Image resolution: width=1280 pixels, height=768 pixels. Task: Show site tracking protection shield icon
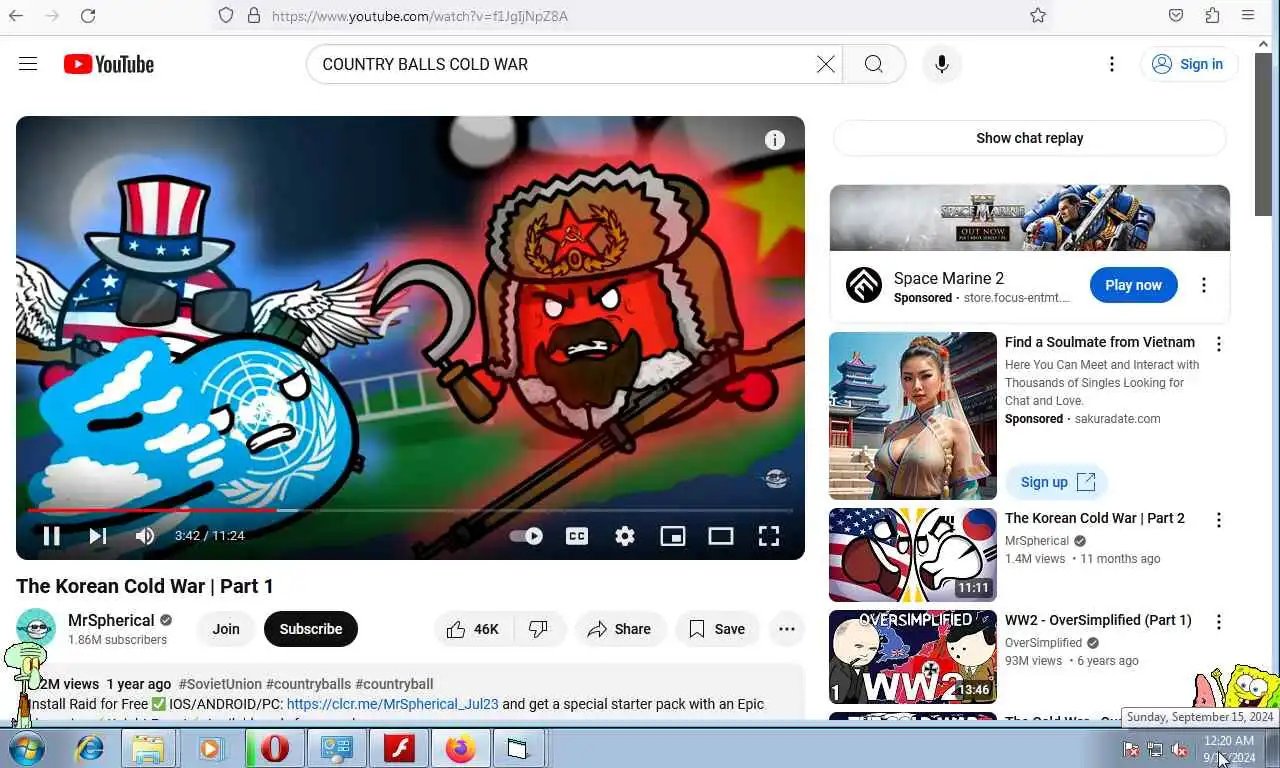(x=226, y=15)
